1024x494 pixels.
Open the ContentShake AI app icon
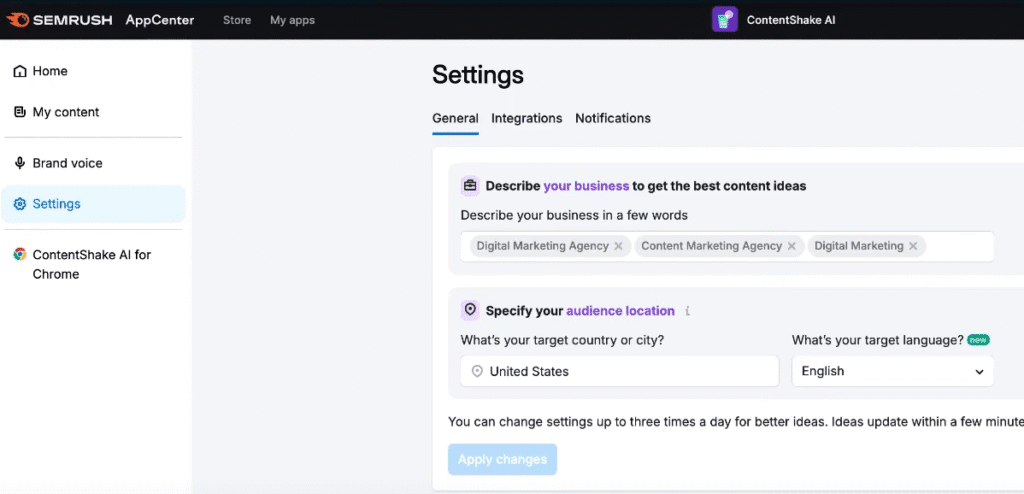point(724,20)
